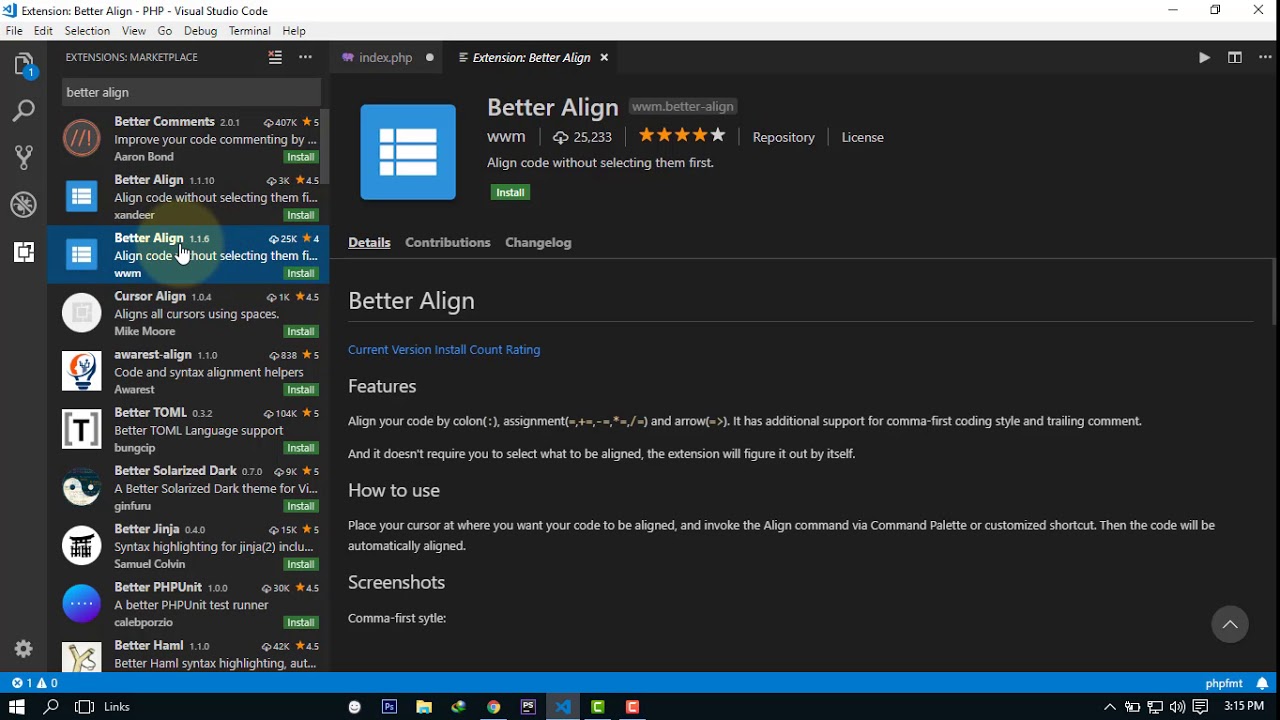Click the wwm publisher name link
This screenshot has width=1280, height=720.
point(506,137)
